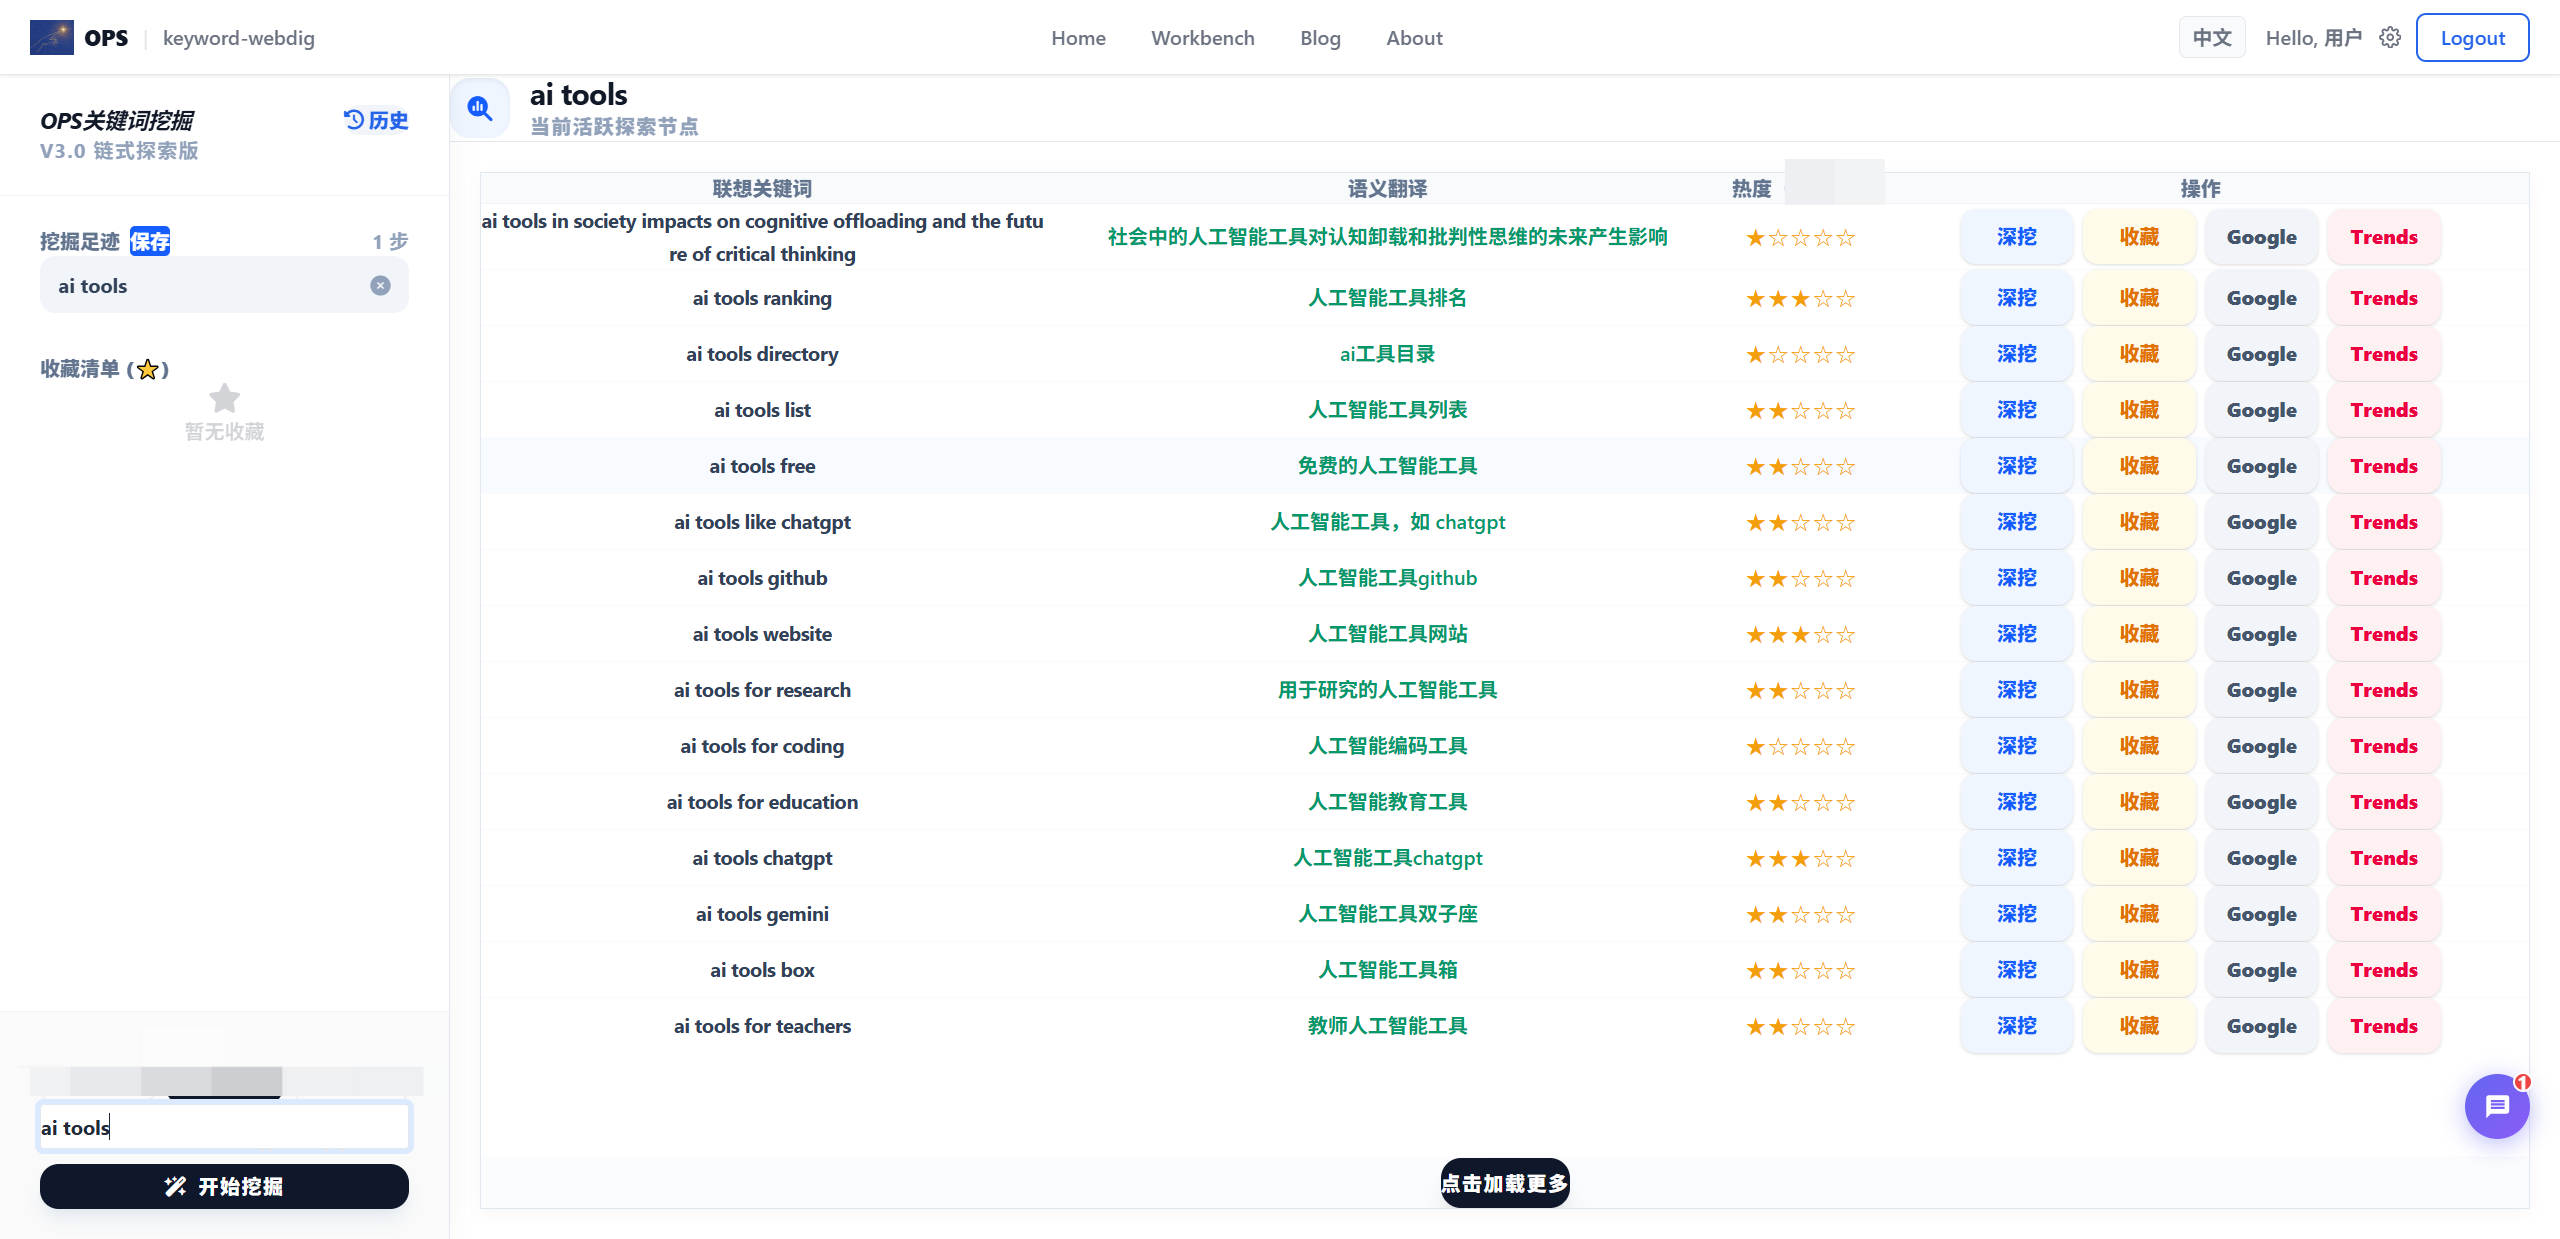Switch language with 中文 button
Viewport: 2560px width, 1239px height.
pyautogui.click(x=2212, y=38)
